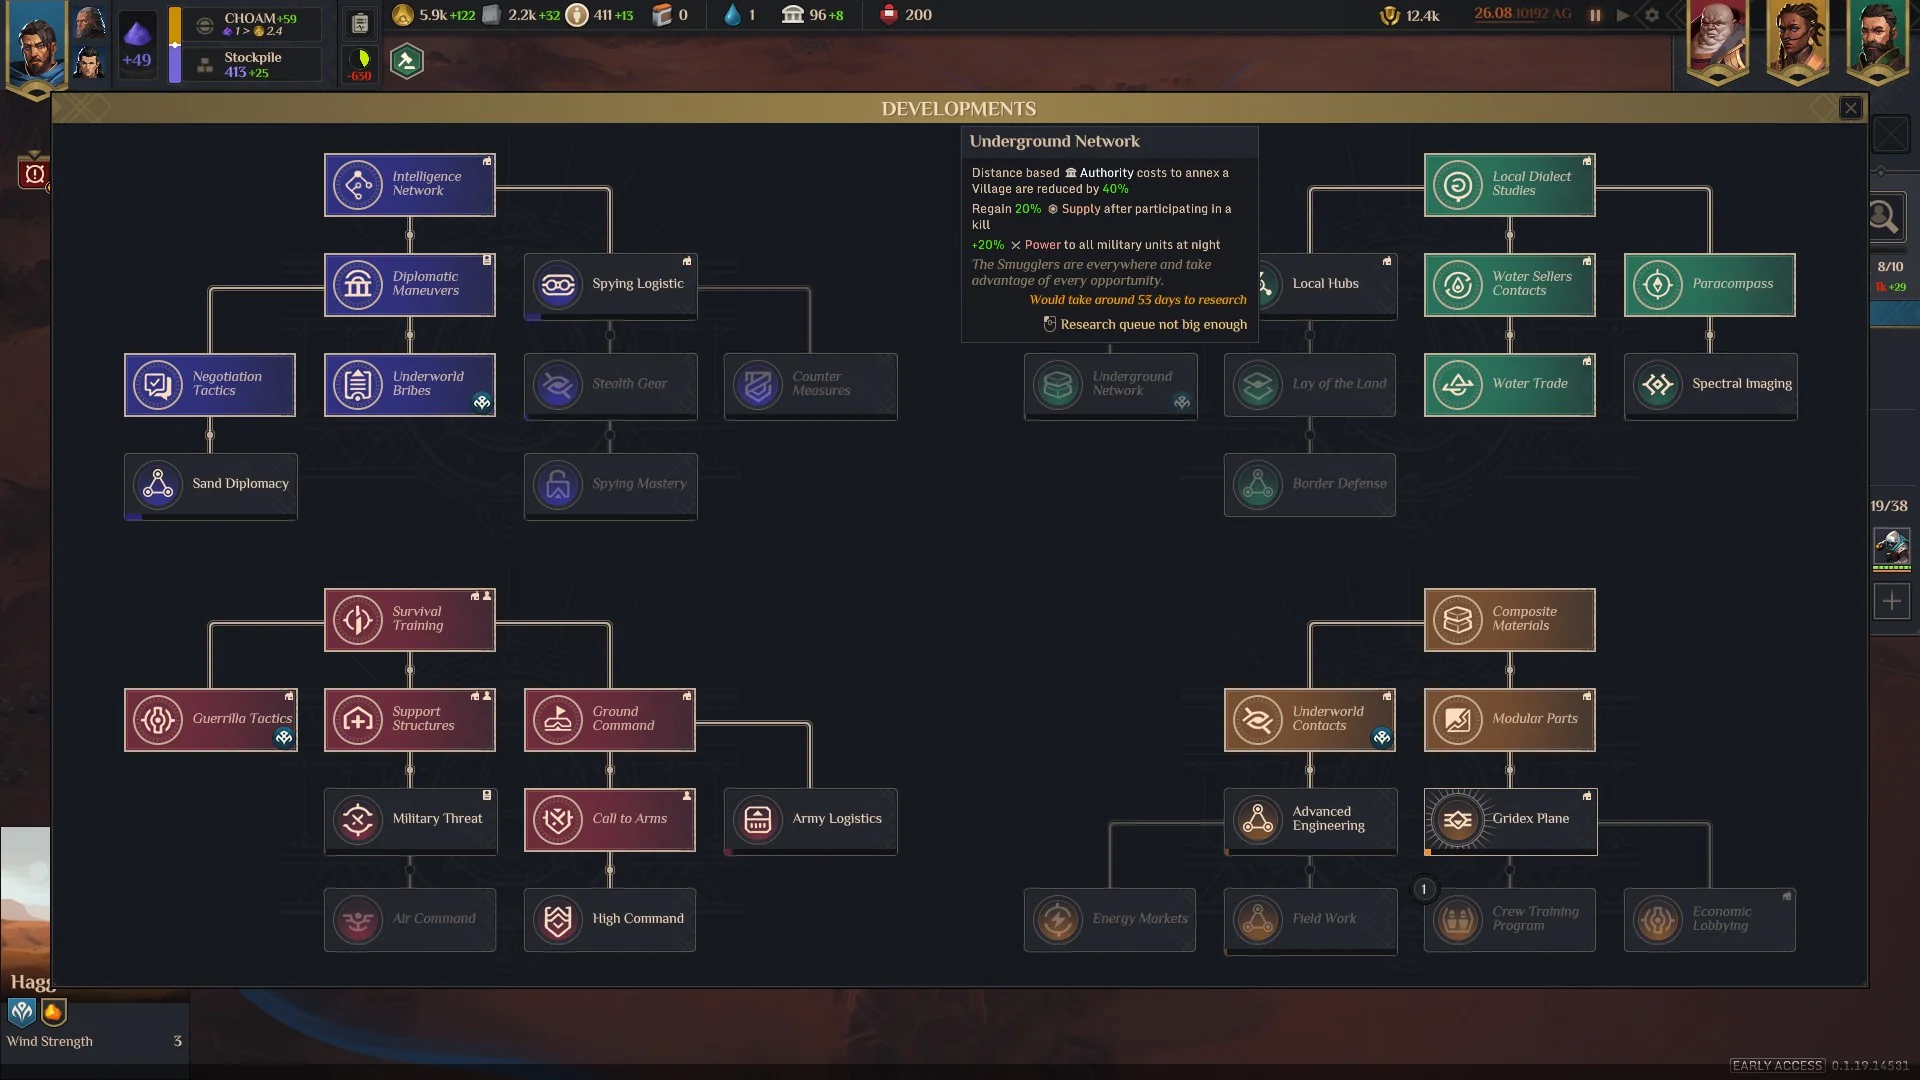
Task: Click the Paracompass icon
Action: click(1658, 285)
